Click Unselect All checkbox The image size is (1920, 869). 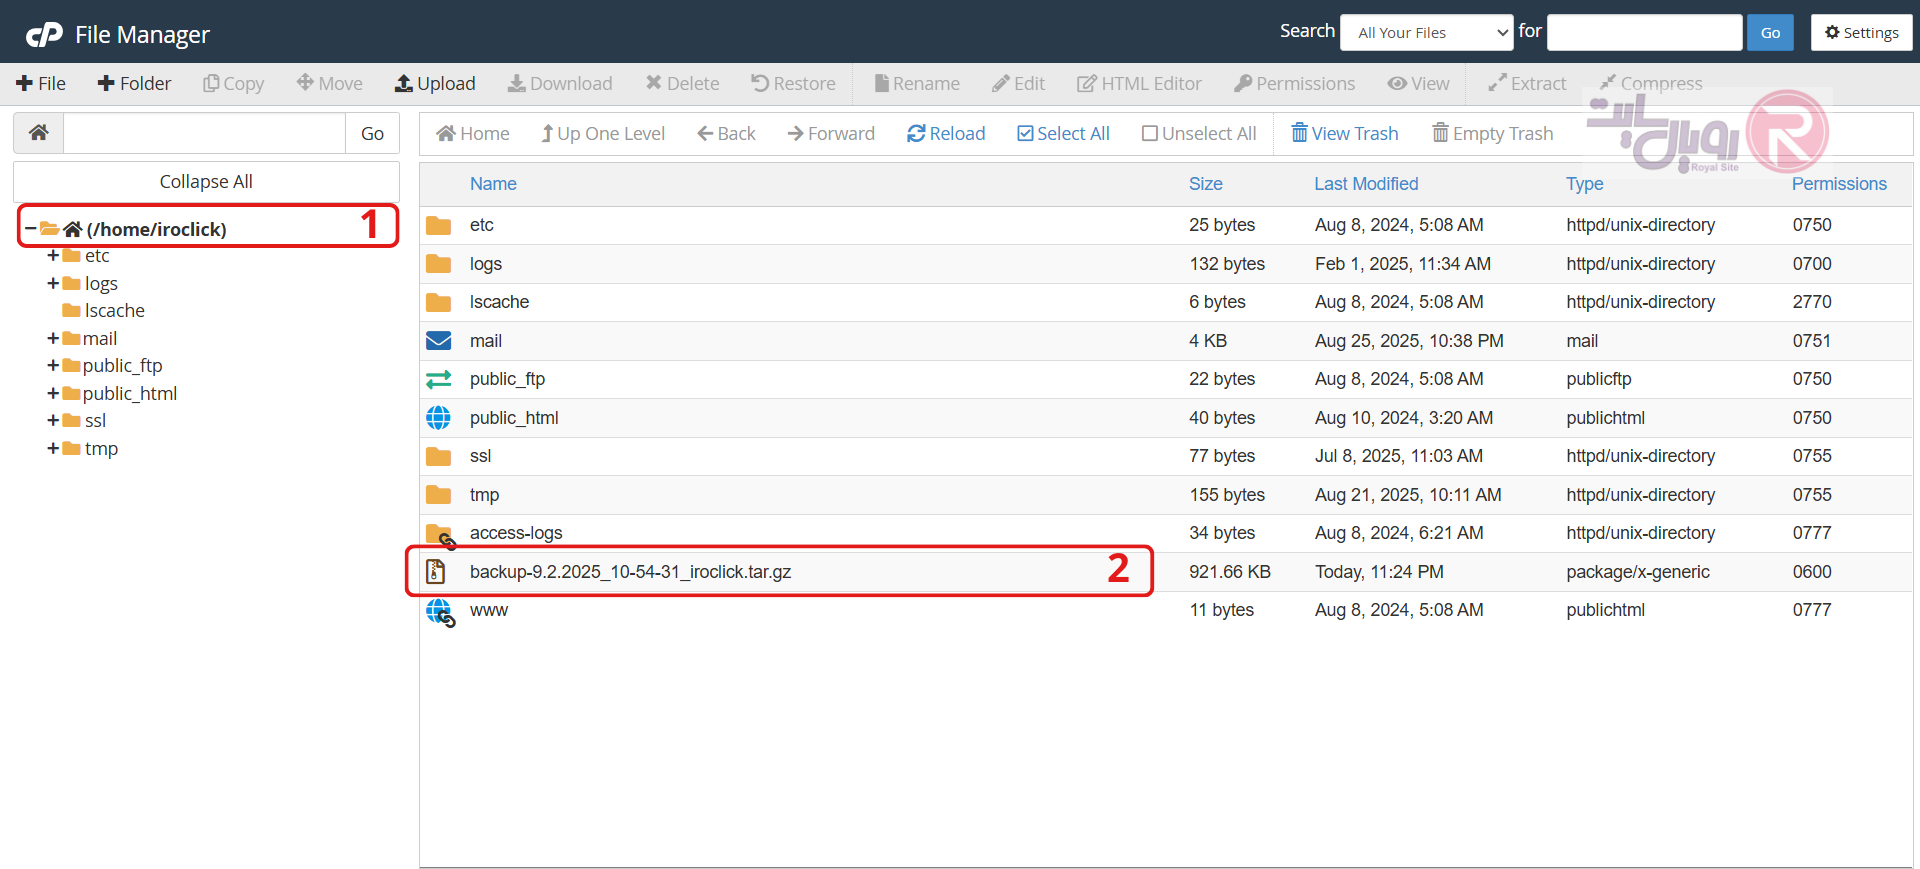tap(1150, 134)
